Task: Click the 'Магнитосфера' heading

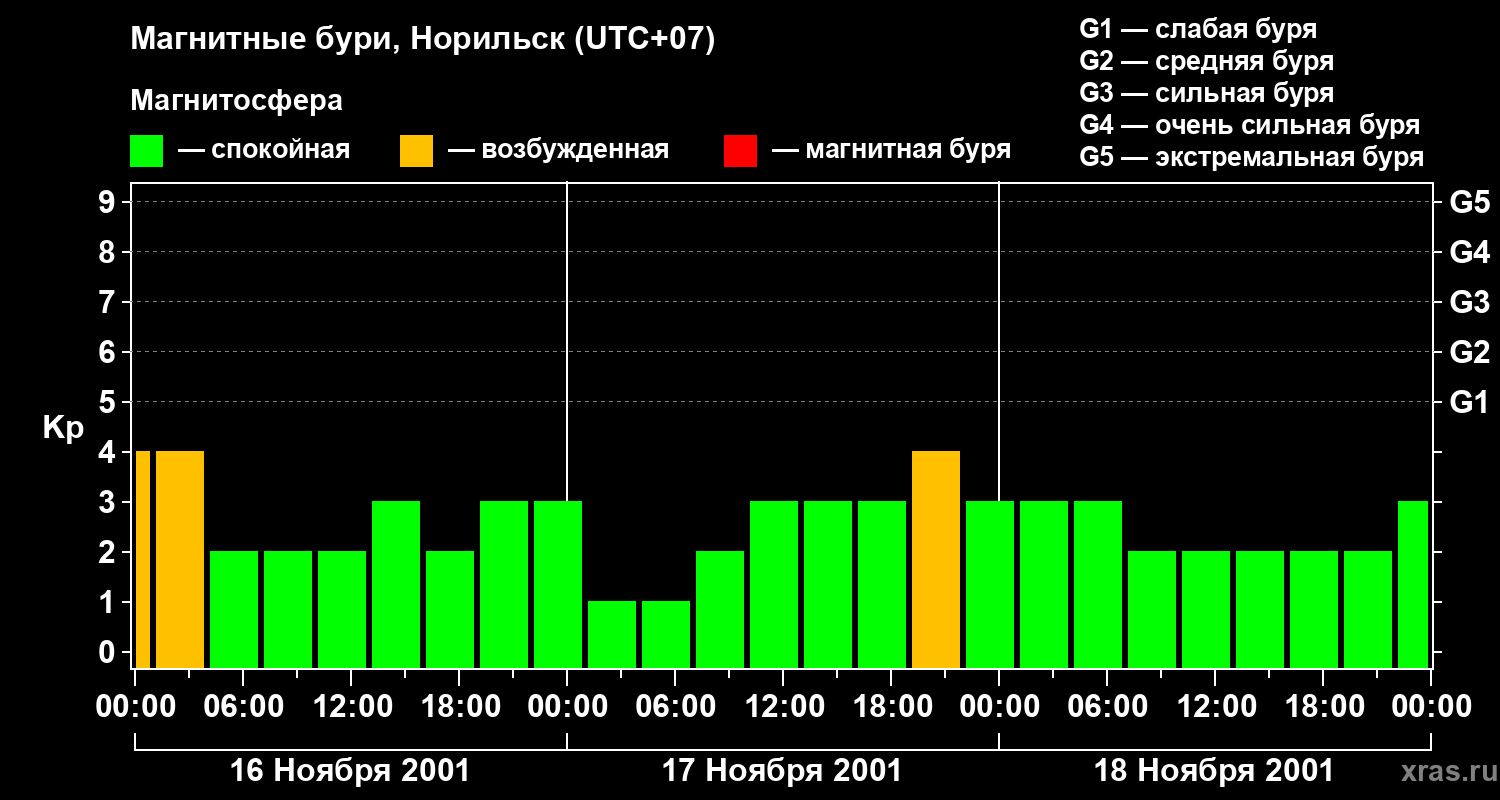Action: pyautogui.click(x=236, y=101)
